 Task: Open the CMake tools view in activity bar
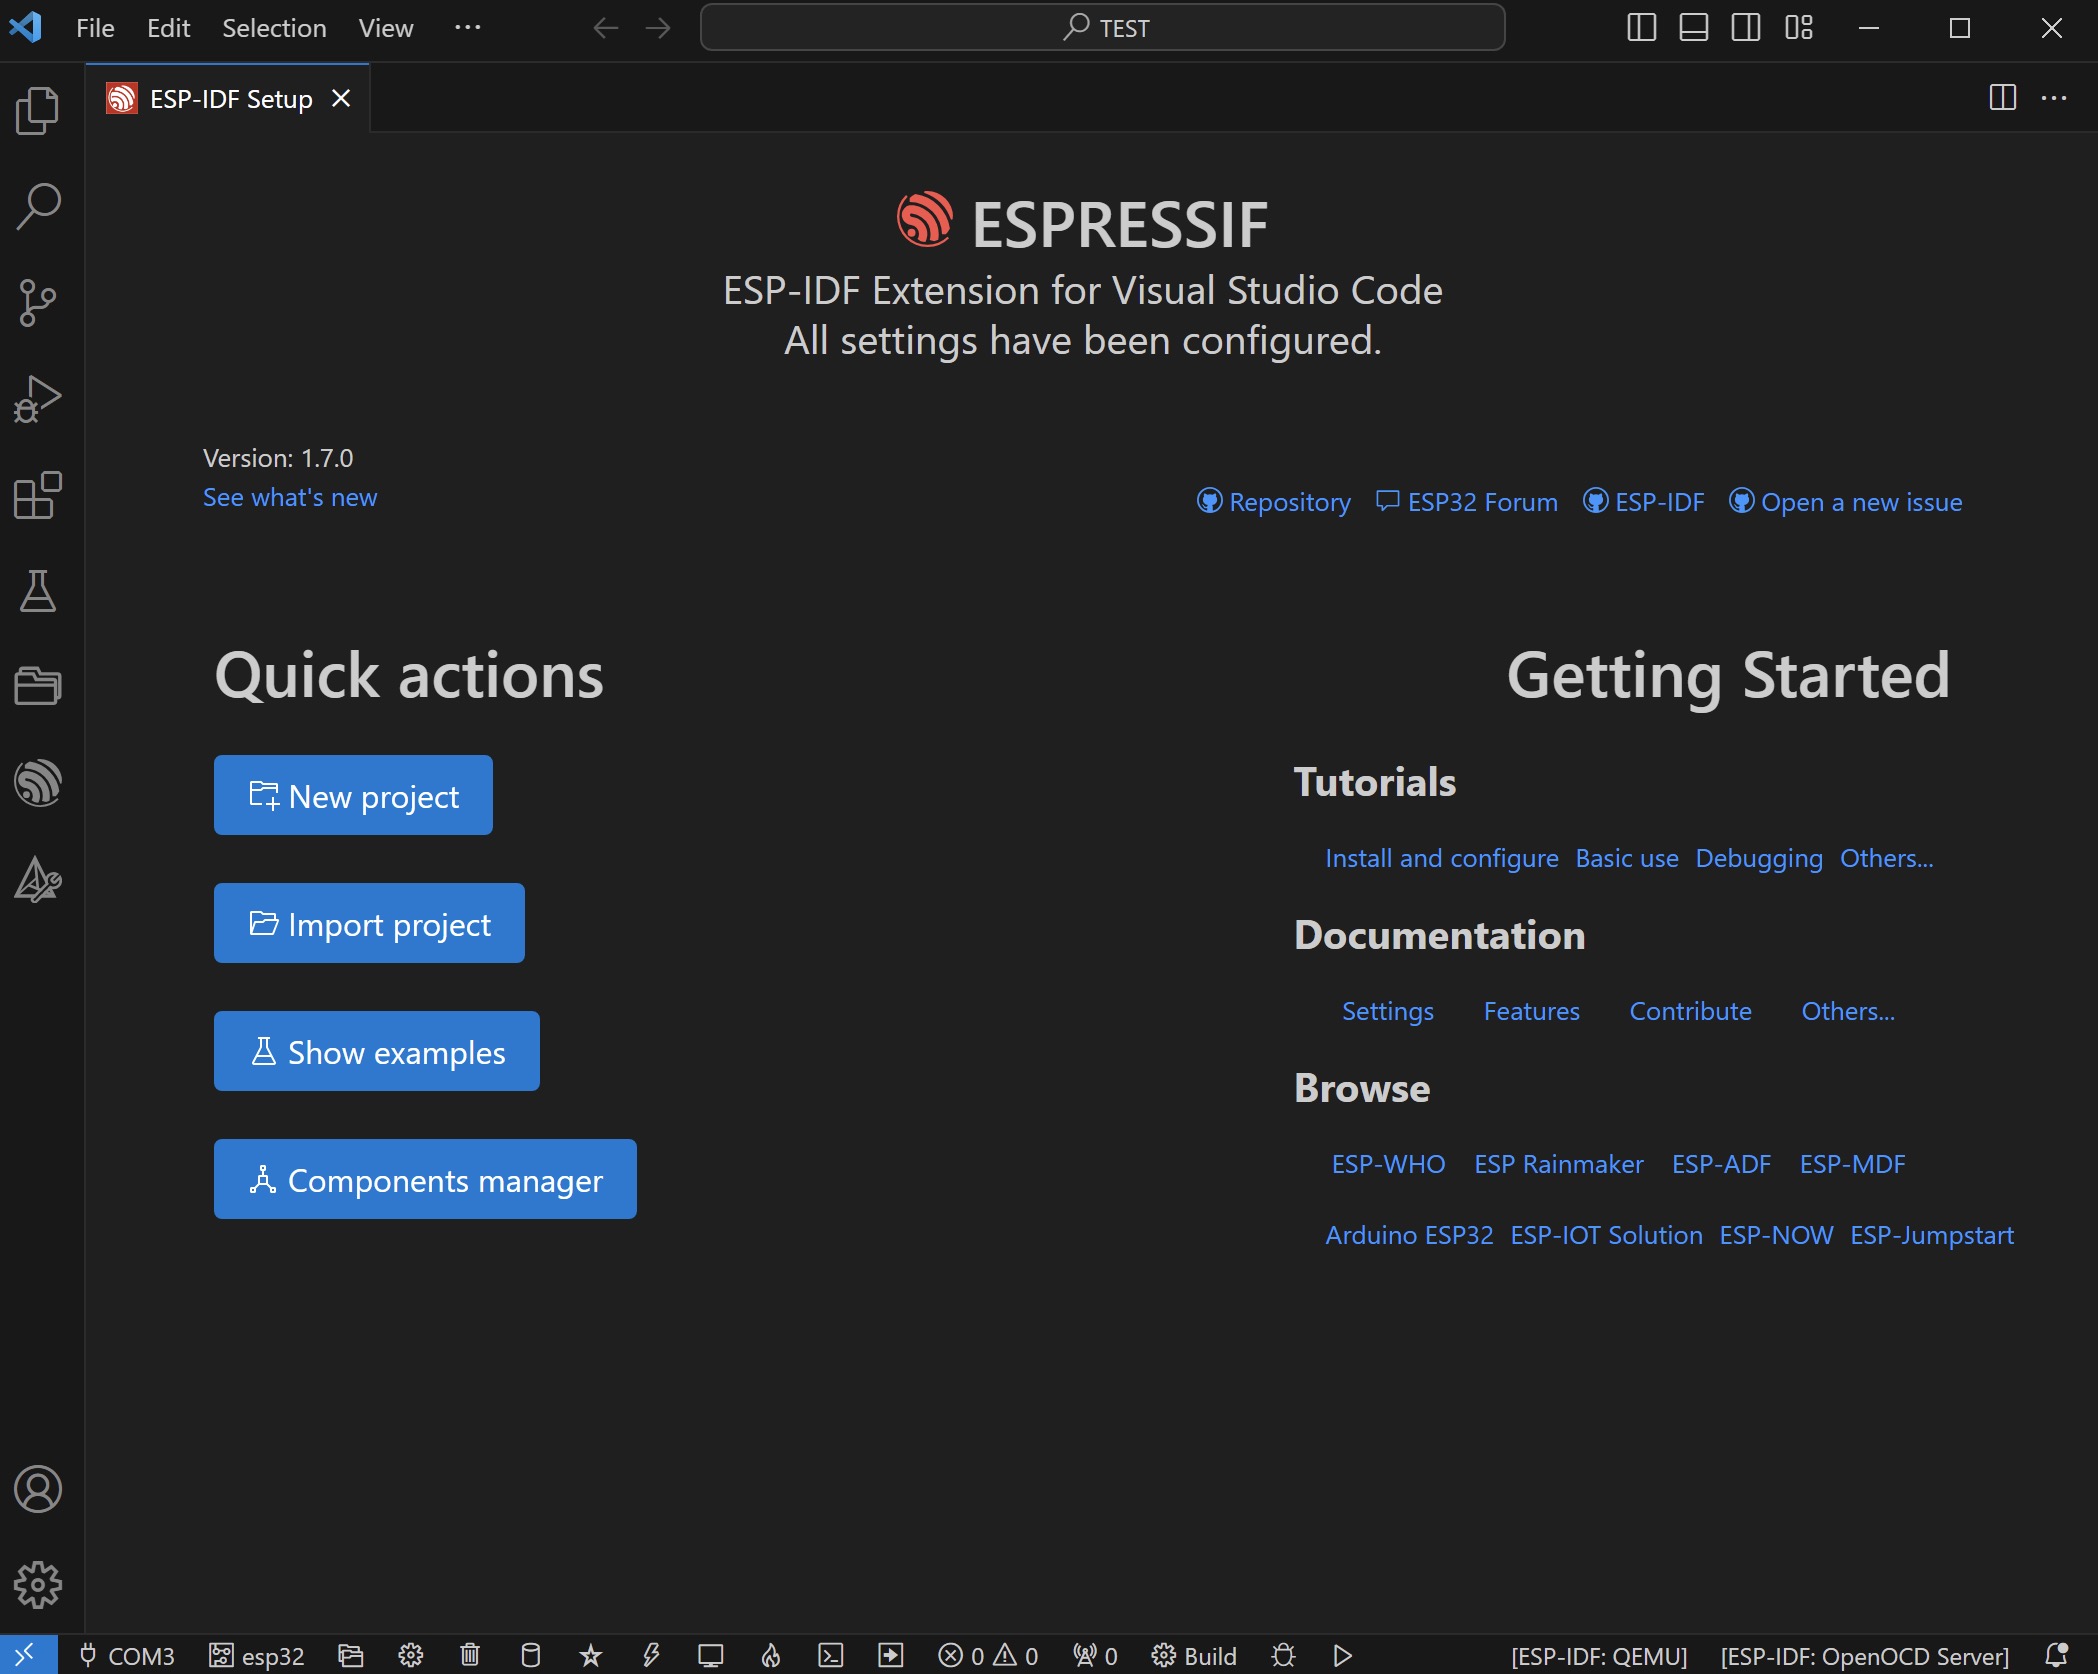pos(38,879)
